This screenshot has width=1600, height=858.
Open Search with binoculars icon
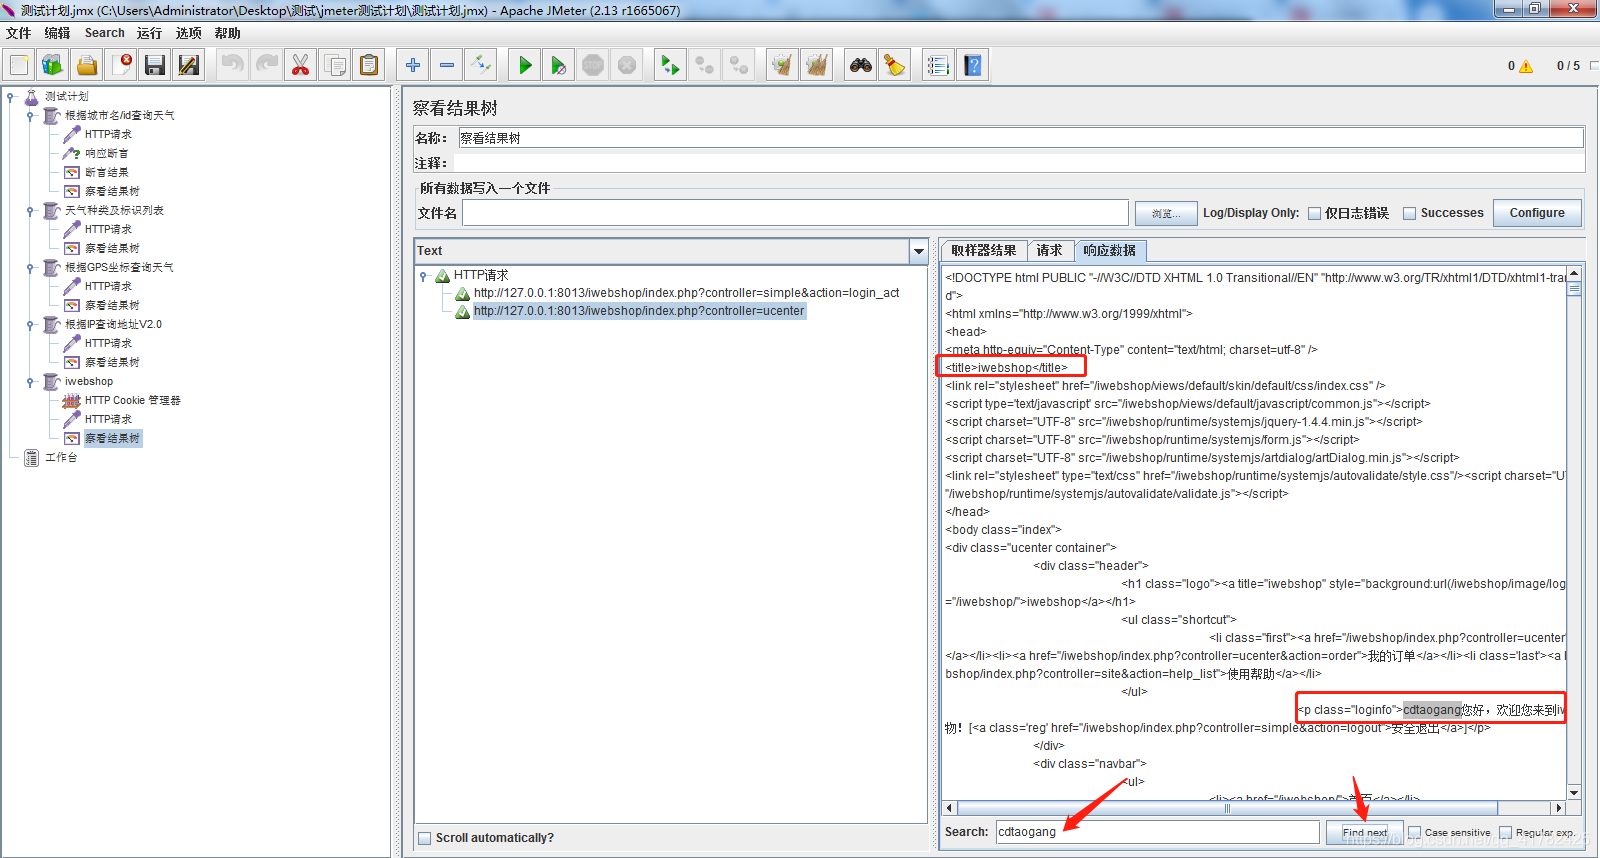(860, 65)
